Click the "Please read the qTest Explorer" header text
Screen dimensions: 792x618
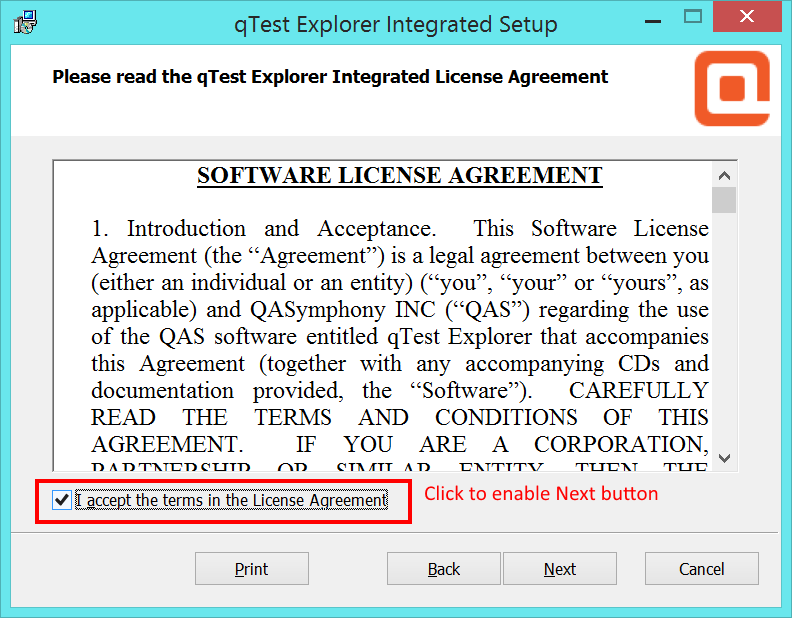tap(330, 77)
